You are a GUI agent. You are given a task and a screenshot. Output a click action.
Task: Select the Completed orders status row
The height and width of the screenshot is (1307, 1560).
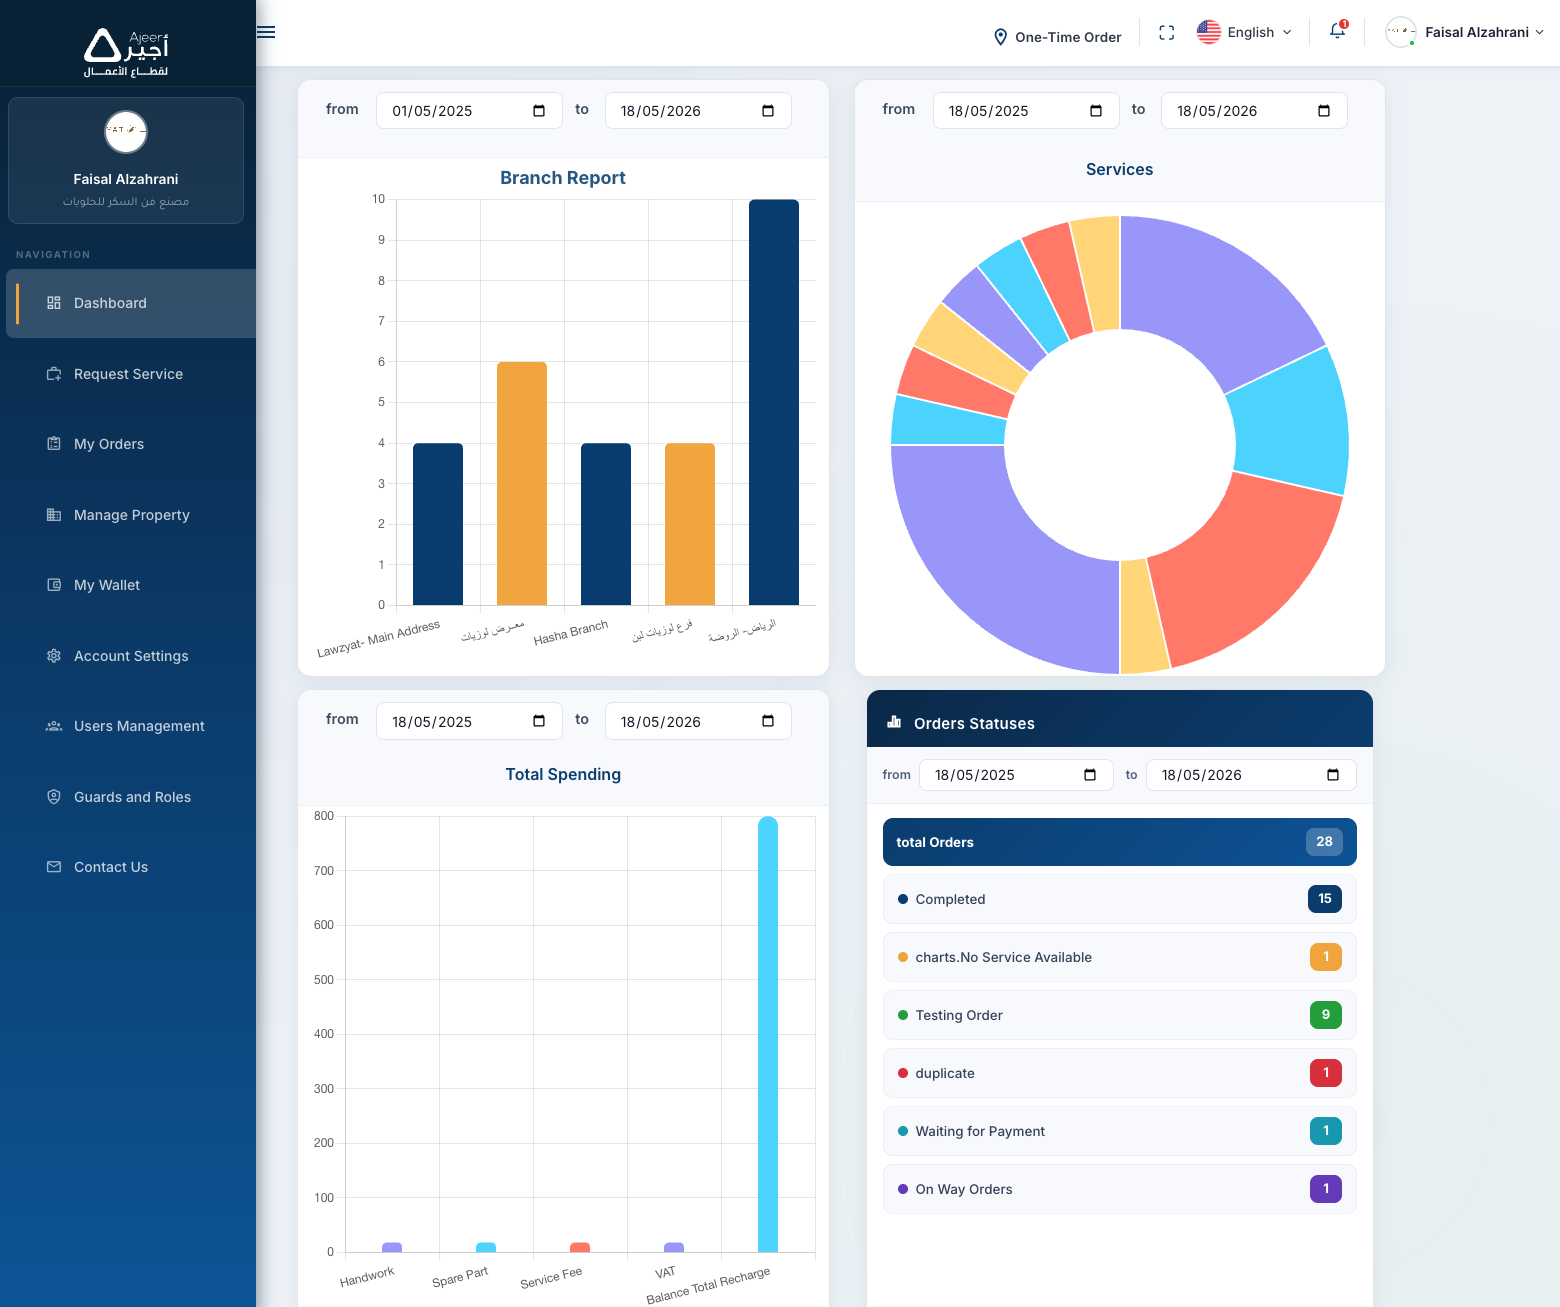pyautogui.click(x=1120, y=899)
